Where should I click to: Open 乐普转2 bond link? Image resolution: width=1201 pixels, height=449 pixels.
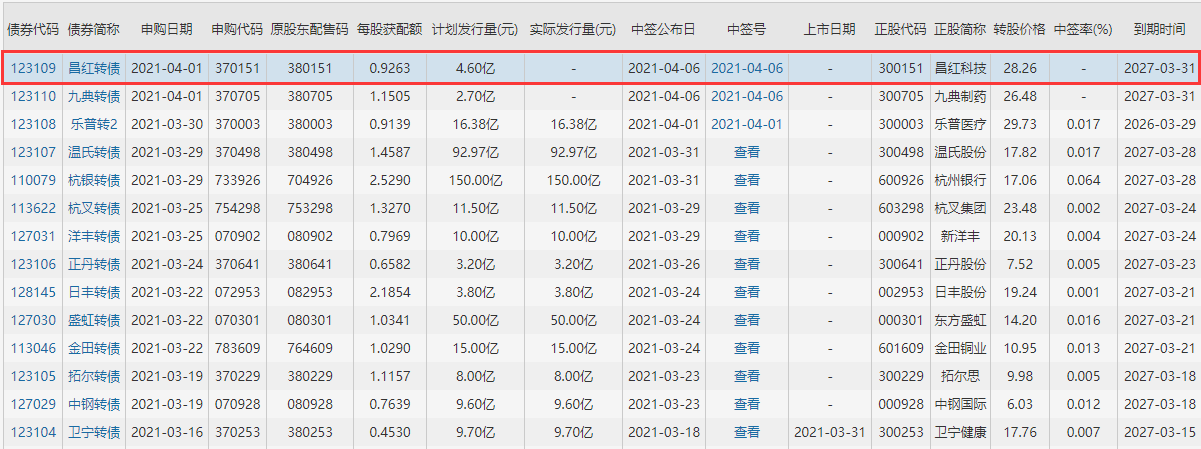click(x=94, y=125)
